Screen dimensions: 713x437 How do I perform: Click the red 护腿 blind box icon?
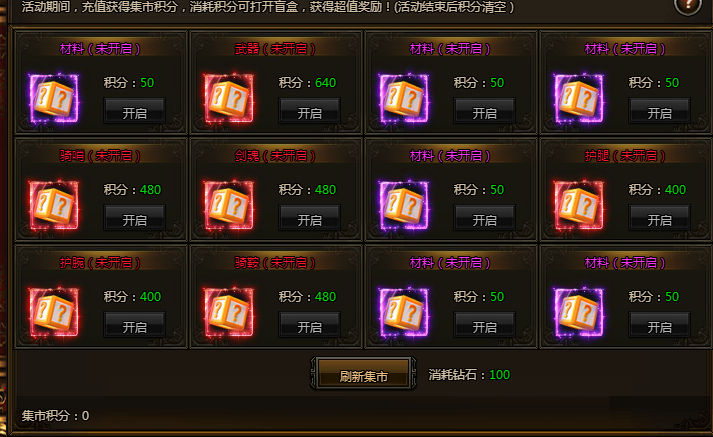click(x=578, y=205)
